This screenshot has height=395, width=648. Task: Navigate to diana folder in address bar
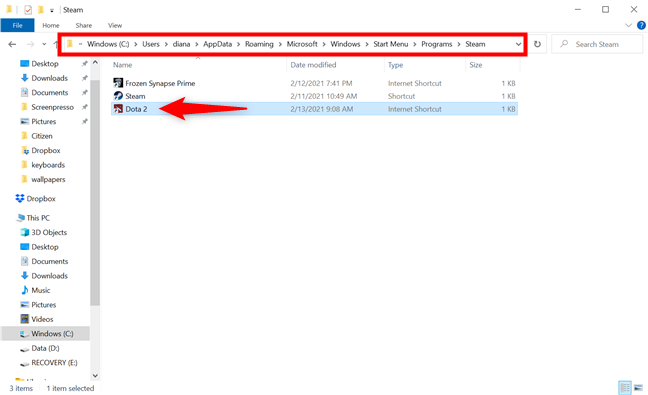coord(181,44)
